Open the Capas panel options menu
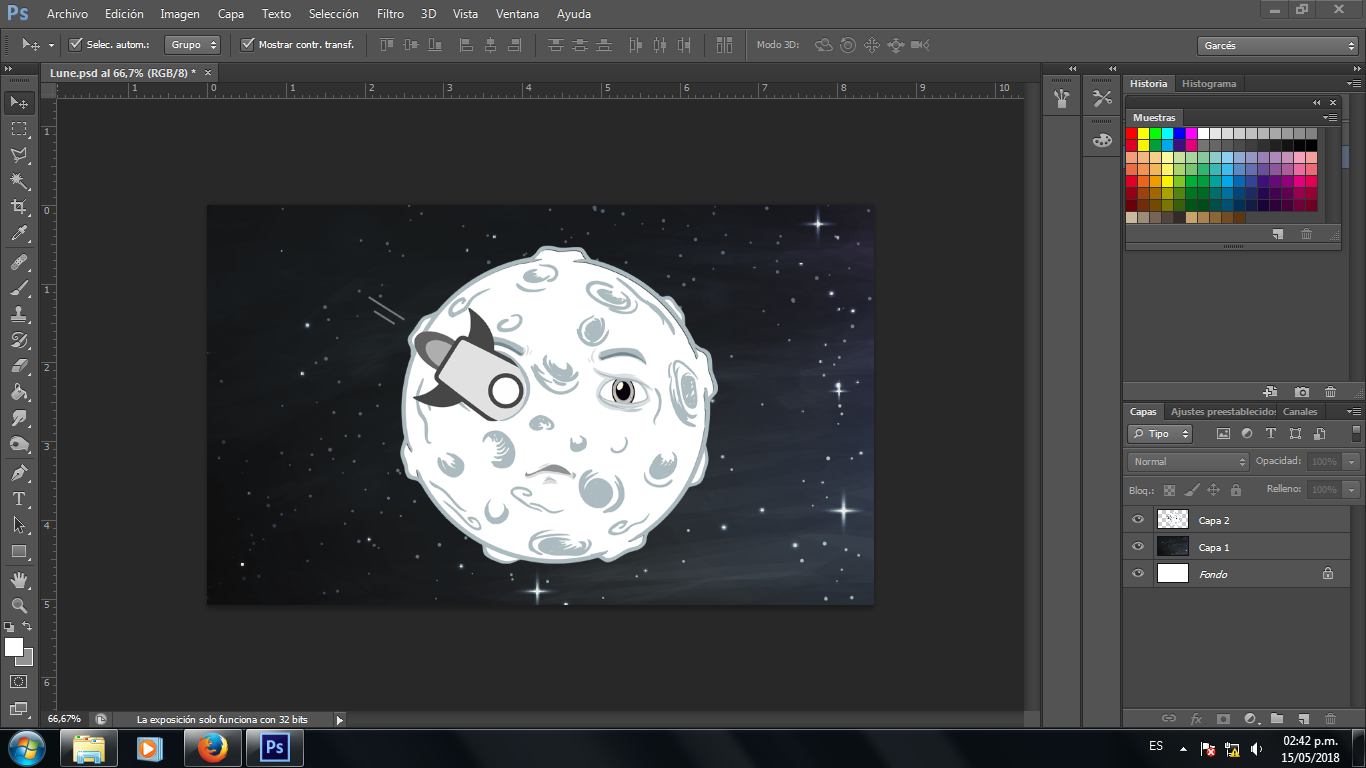Screen dimensions: 1366x768 1353,411
